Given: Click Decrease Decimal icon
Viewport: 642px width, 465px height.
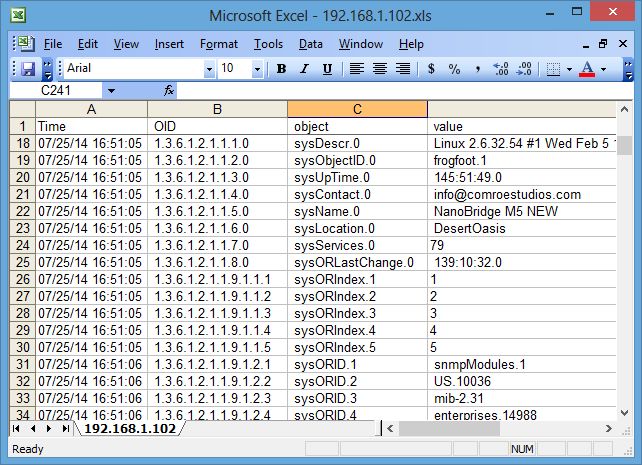Looking at the screenshot, I should [524, 69].
